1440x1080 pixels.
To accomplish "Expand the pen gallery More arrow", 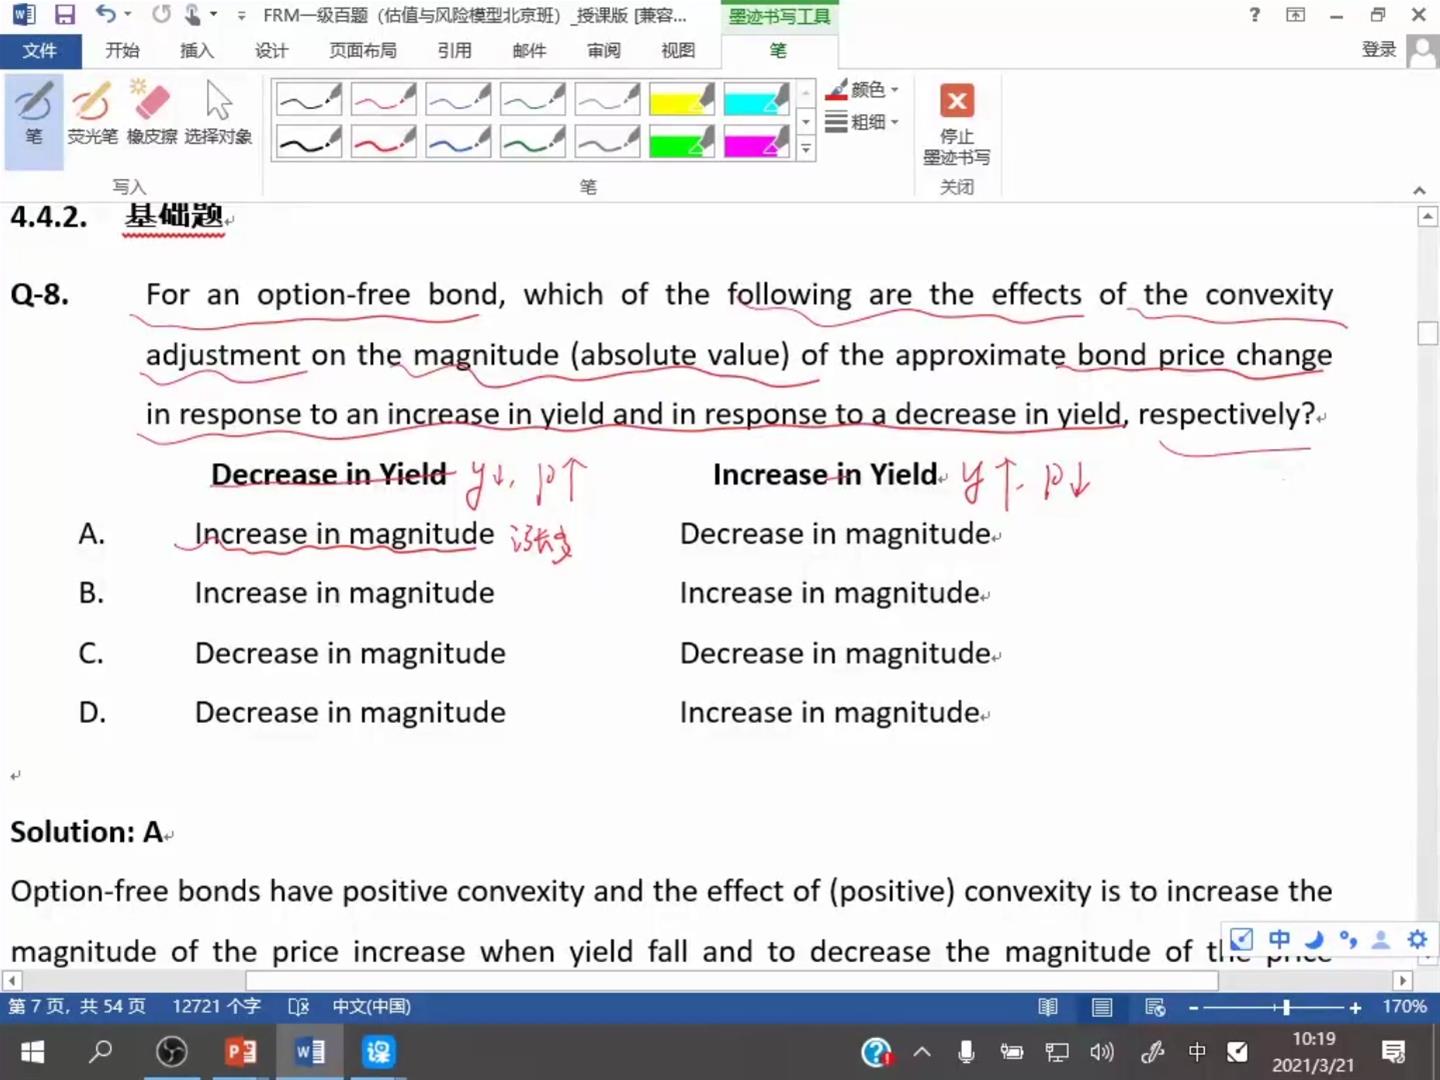I will coord(806,150).
